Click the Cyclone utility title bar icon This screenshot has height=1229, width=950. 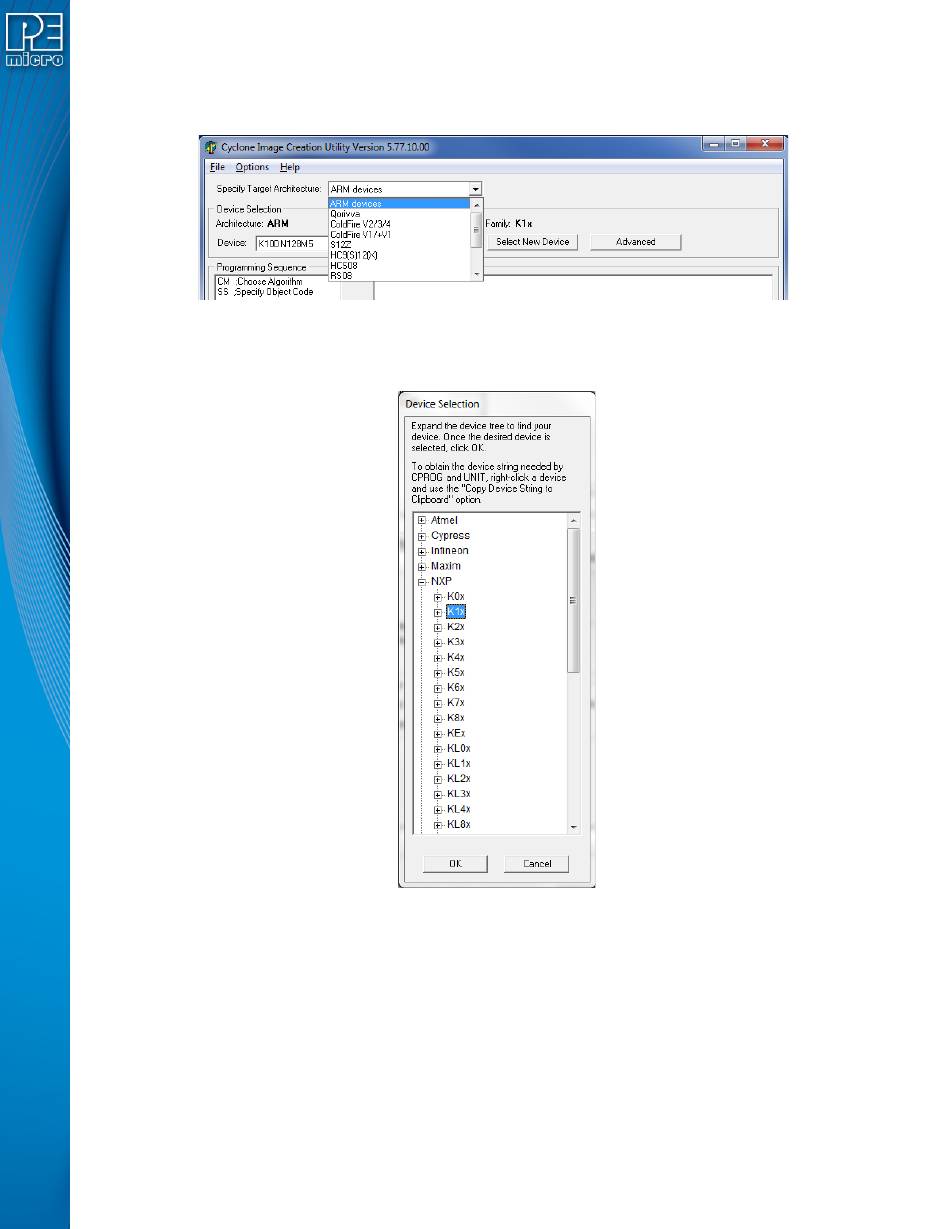tap(210, 147)
